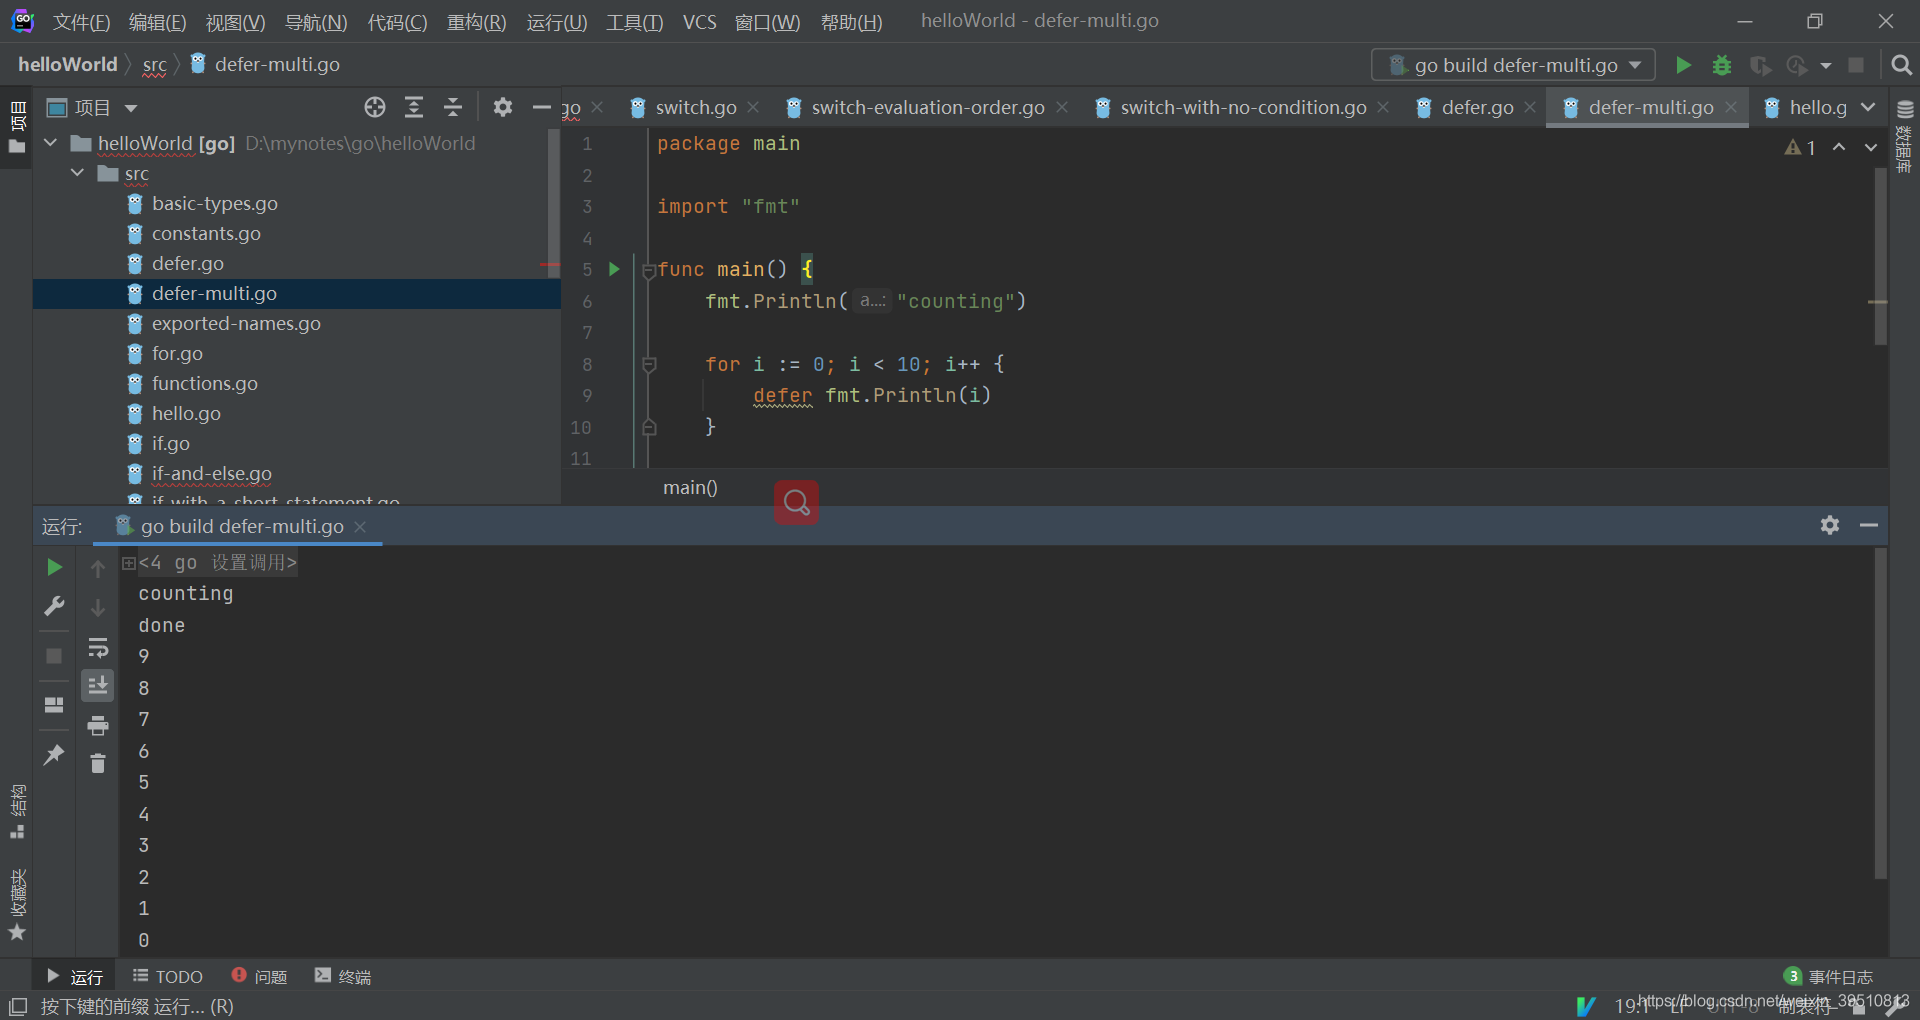Viewport: 1920px width, 1020px height.
Task: Expand folded go setup call line
Action: [x=128, y=563]
